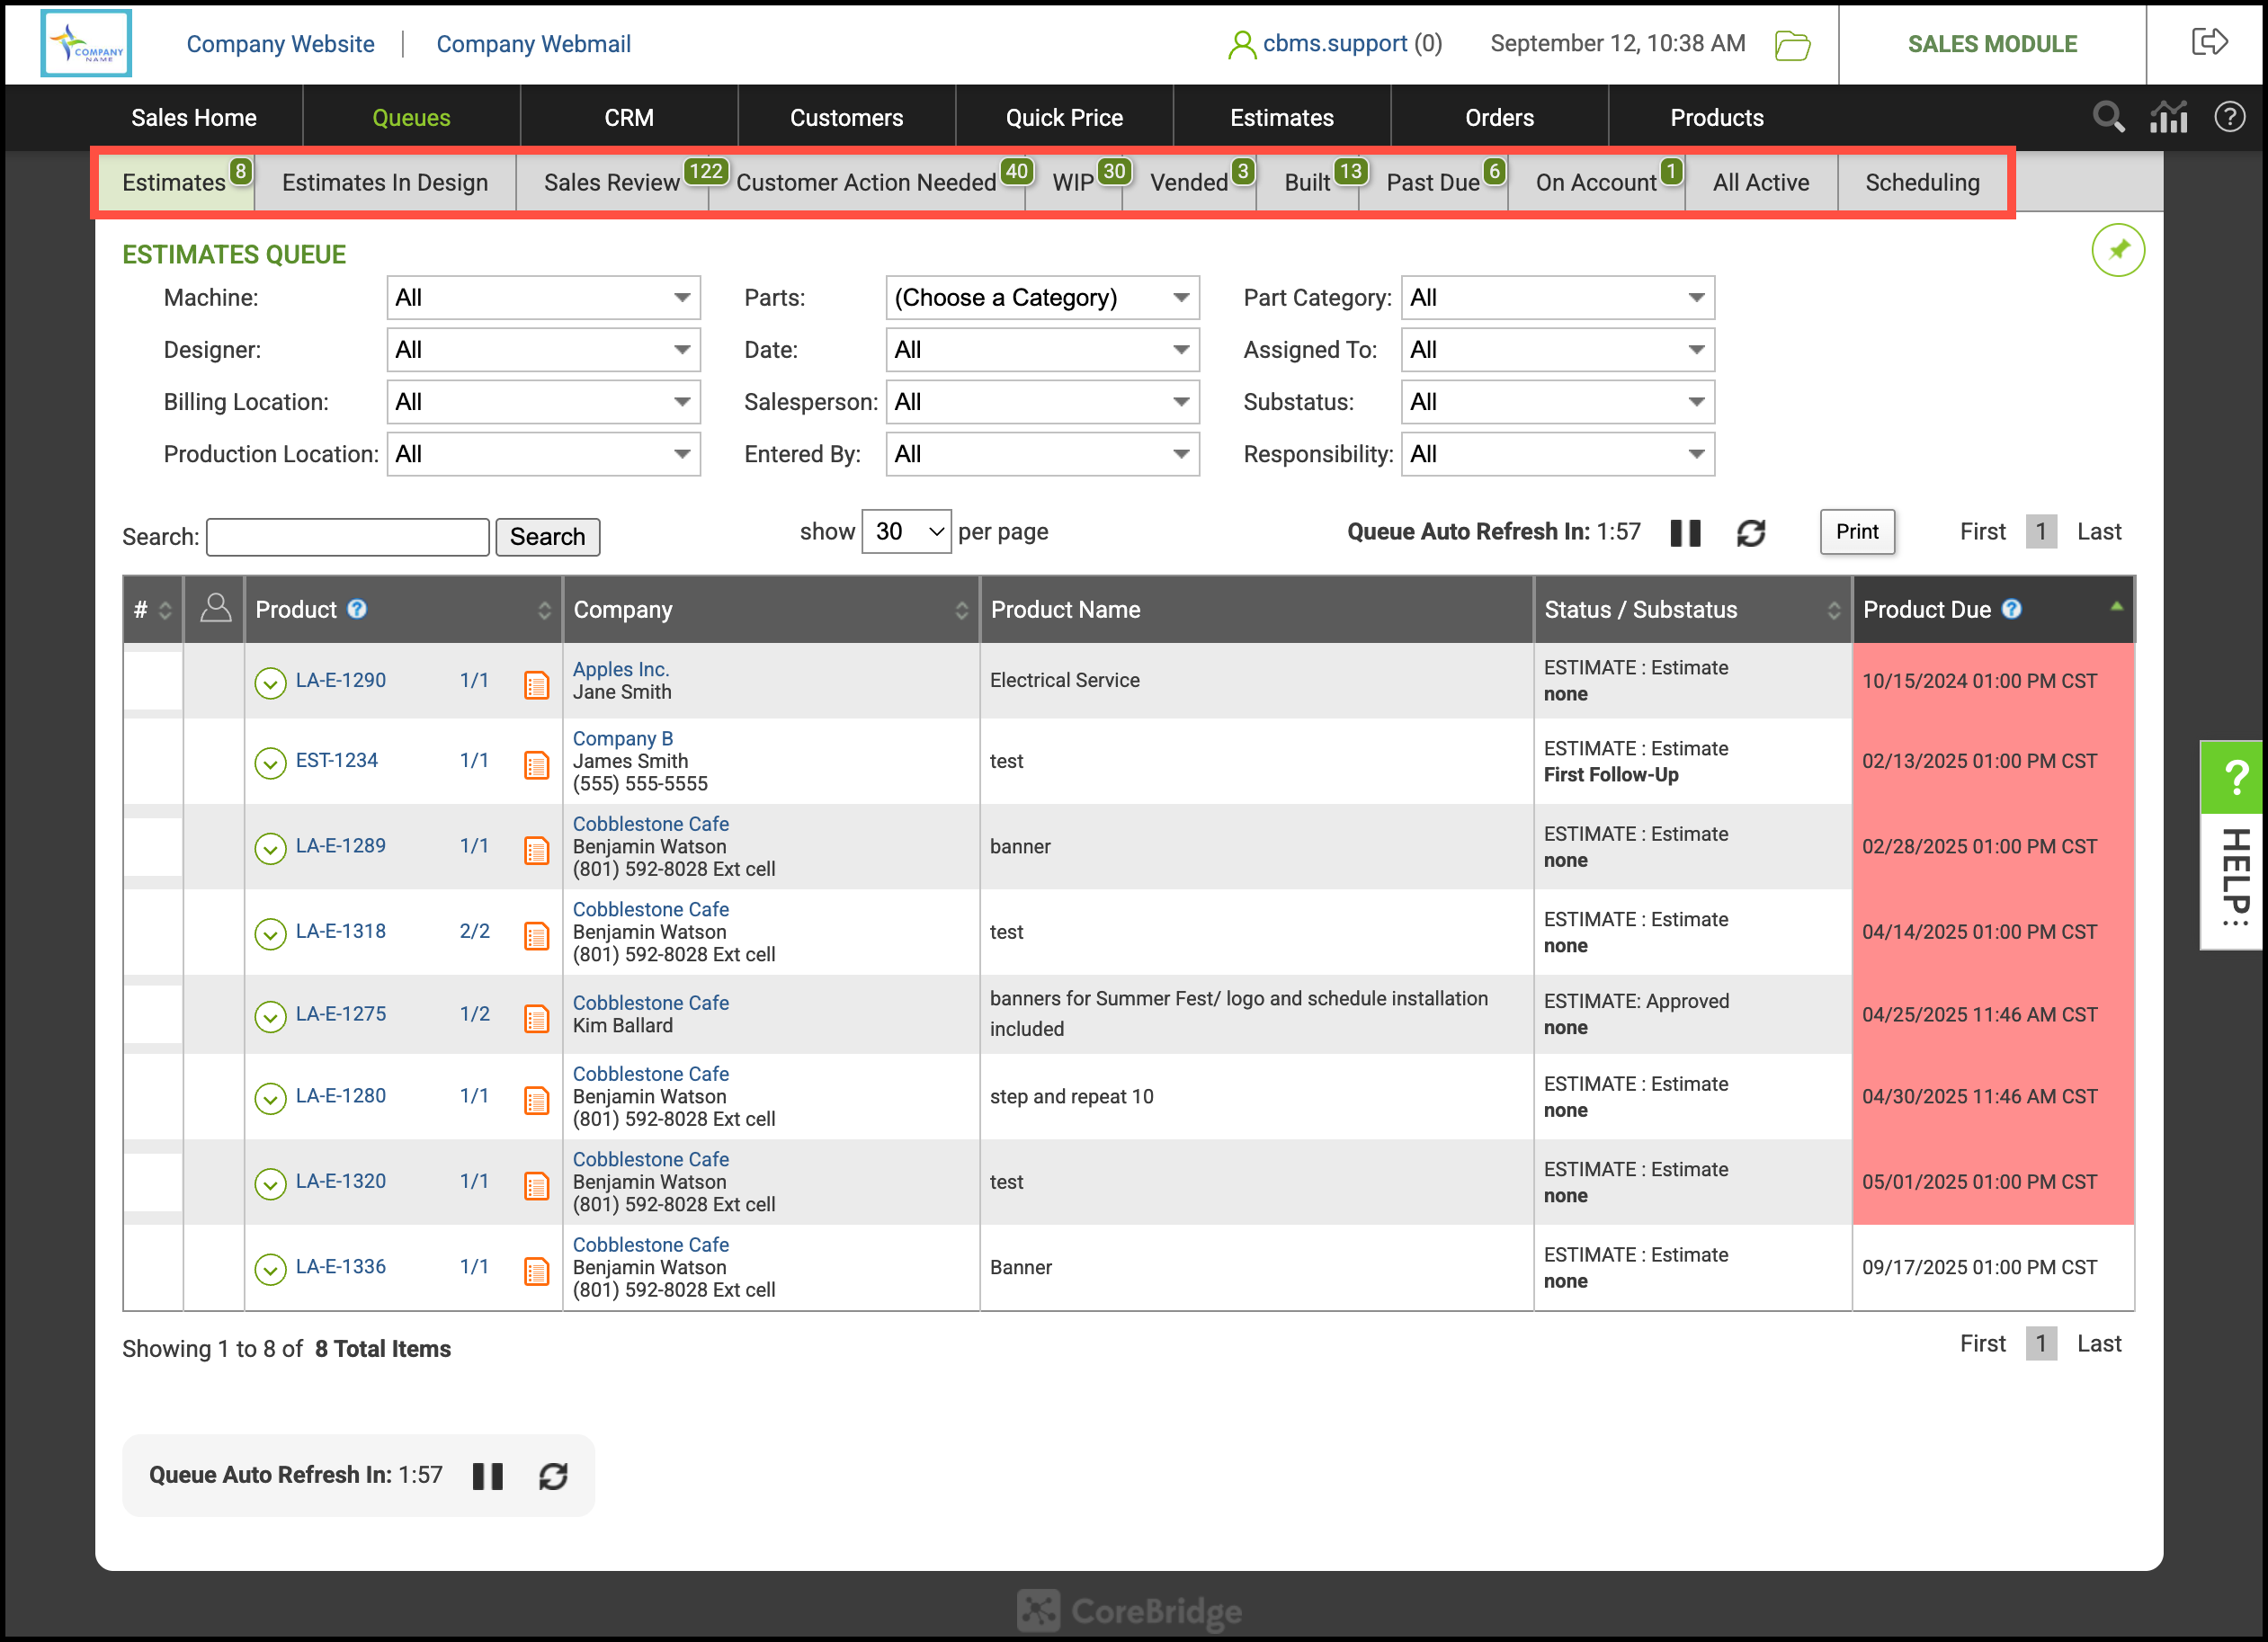Switch to the Sales Review tab
The width and height of the screenshot is (2268, 1642).
tap(611, 183)
